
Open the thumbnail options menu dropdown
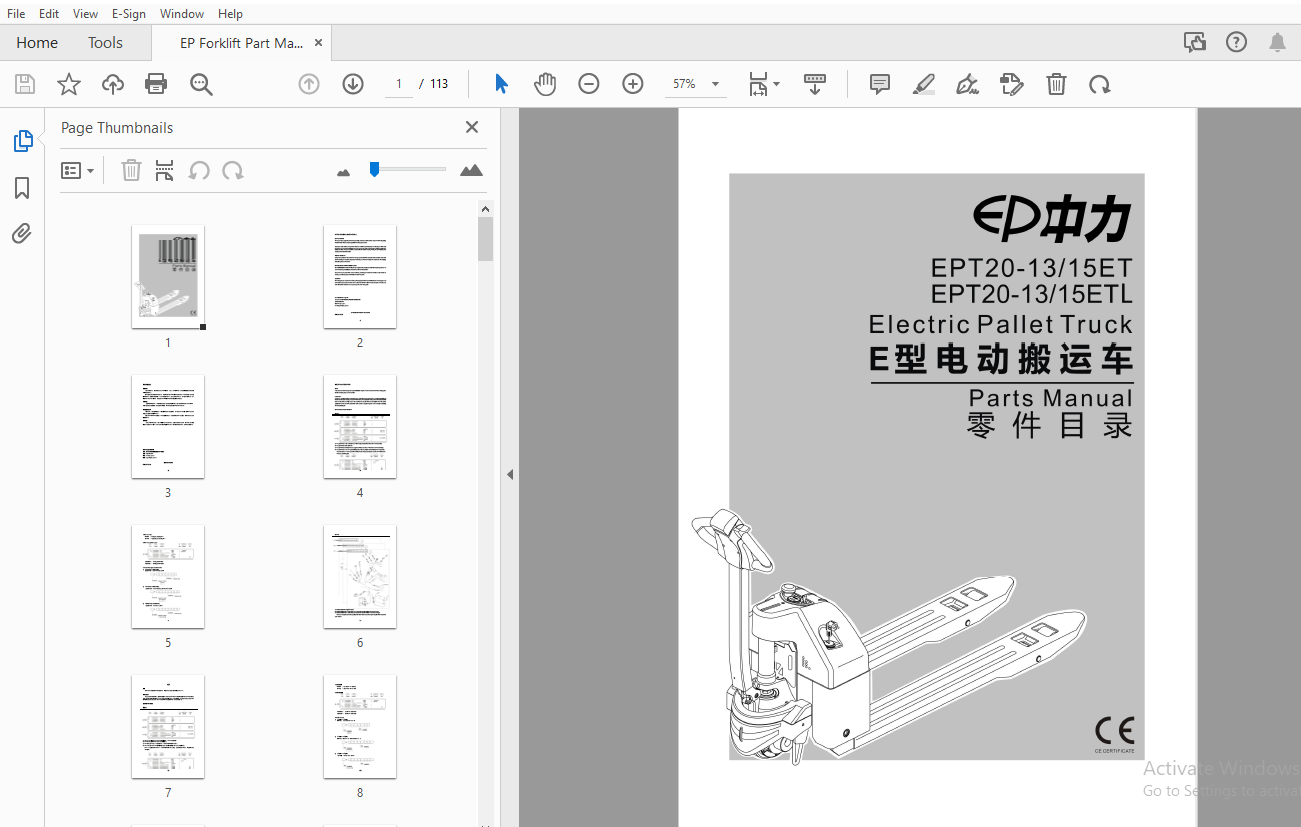[78, 171]
